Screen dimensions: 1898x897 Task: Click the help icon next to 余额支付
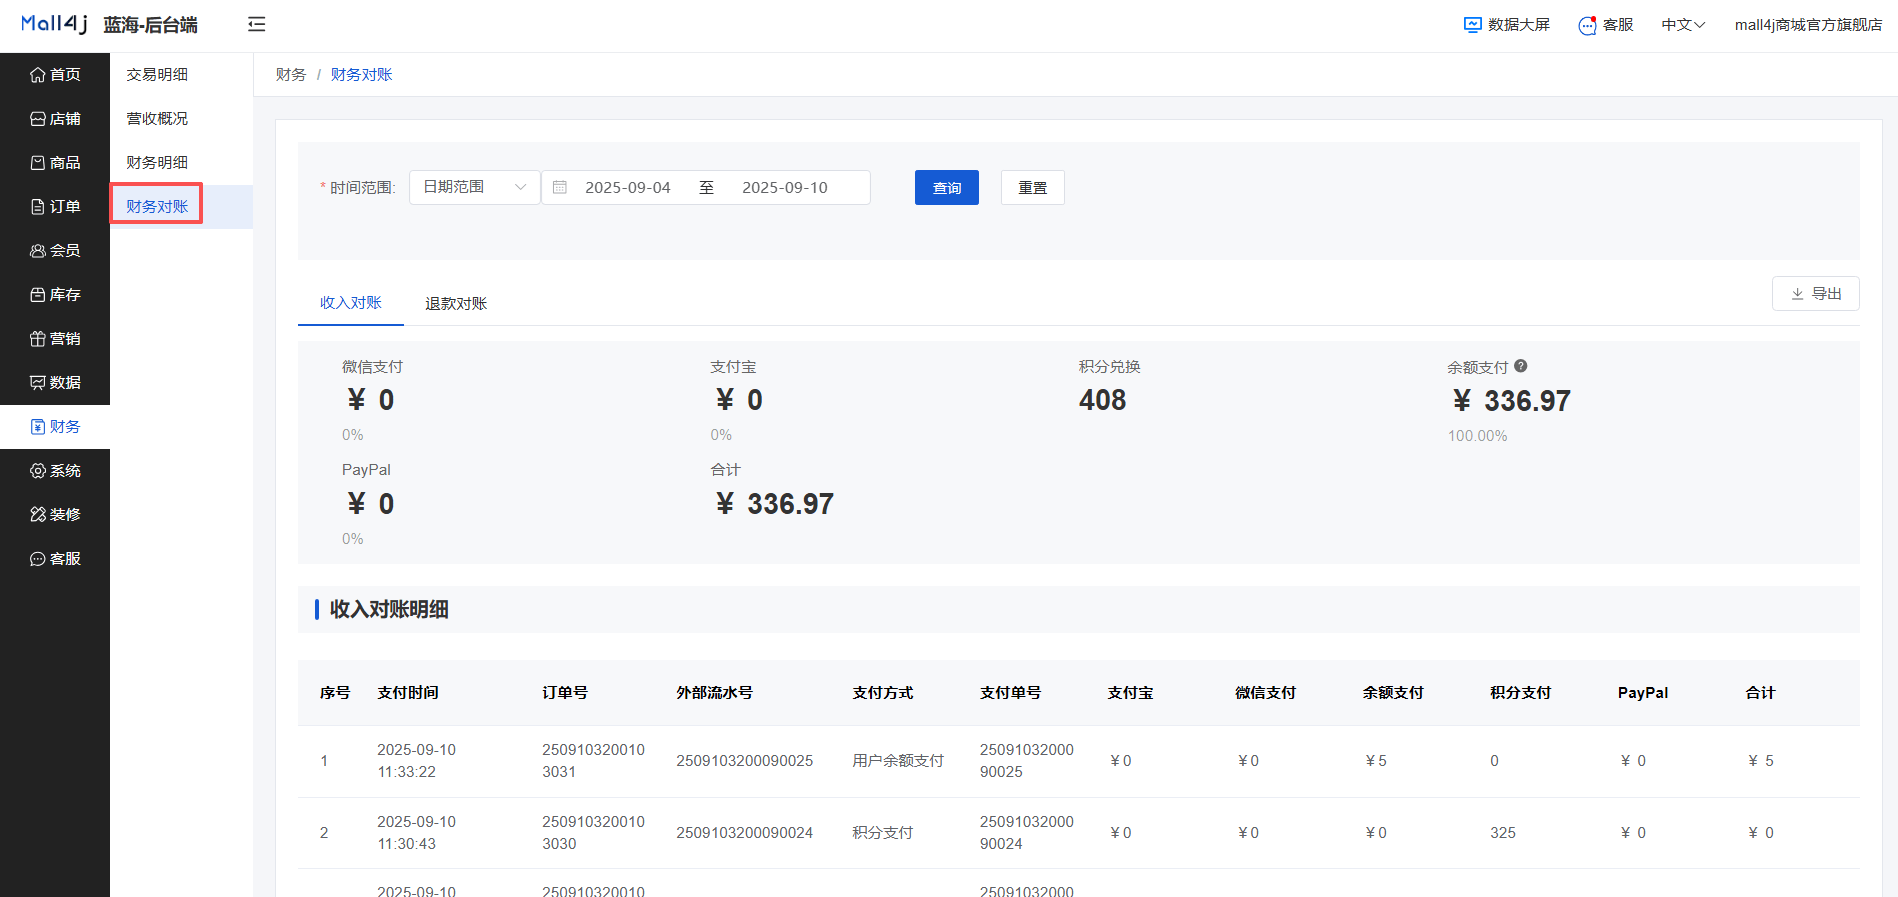point(1520,366)
